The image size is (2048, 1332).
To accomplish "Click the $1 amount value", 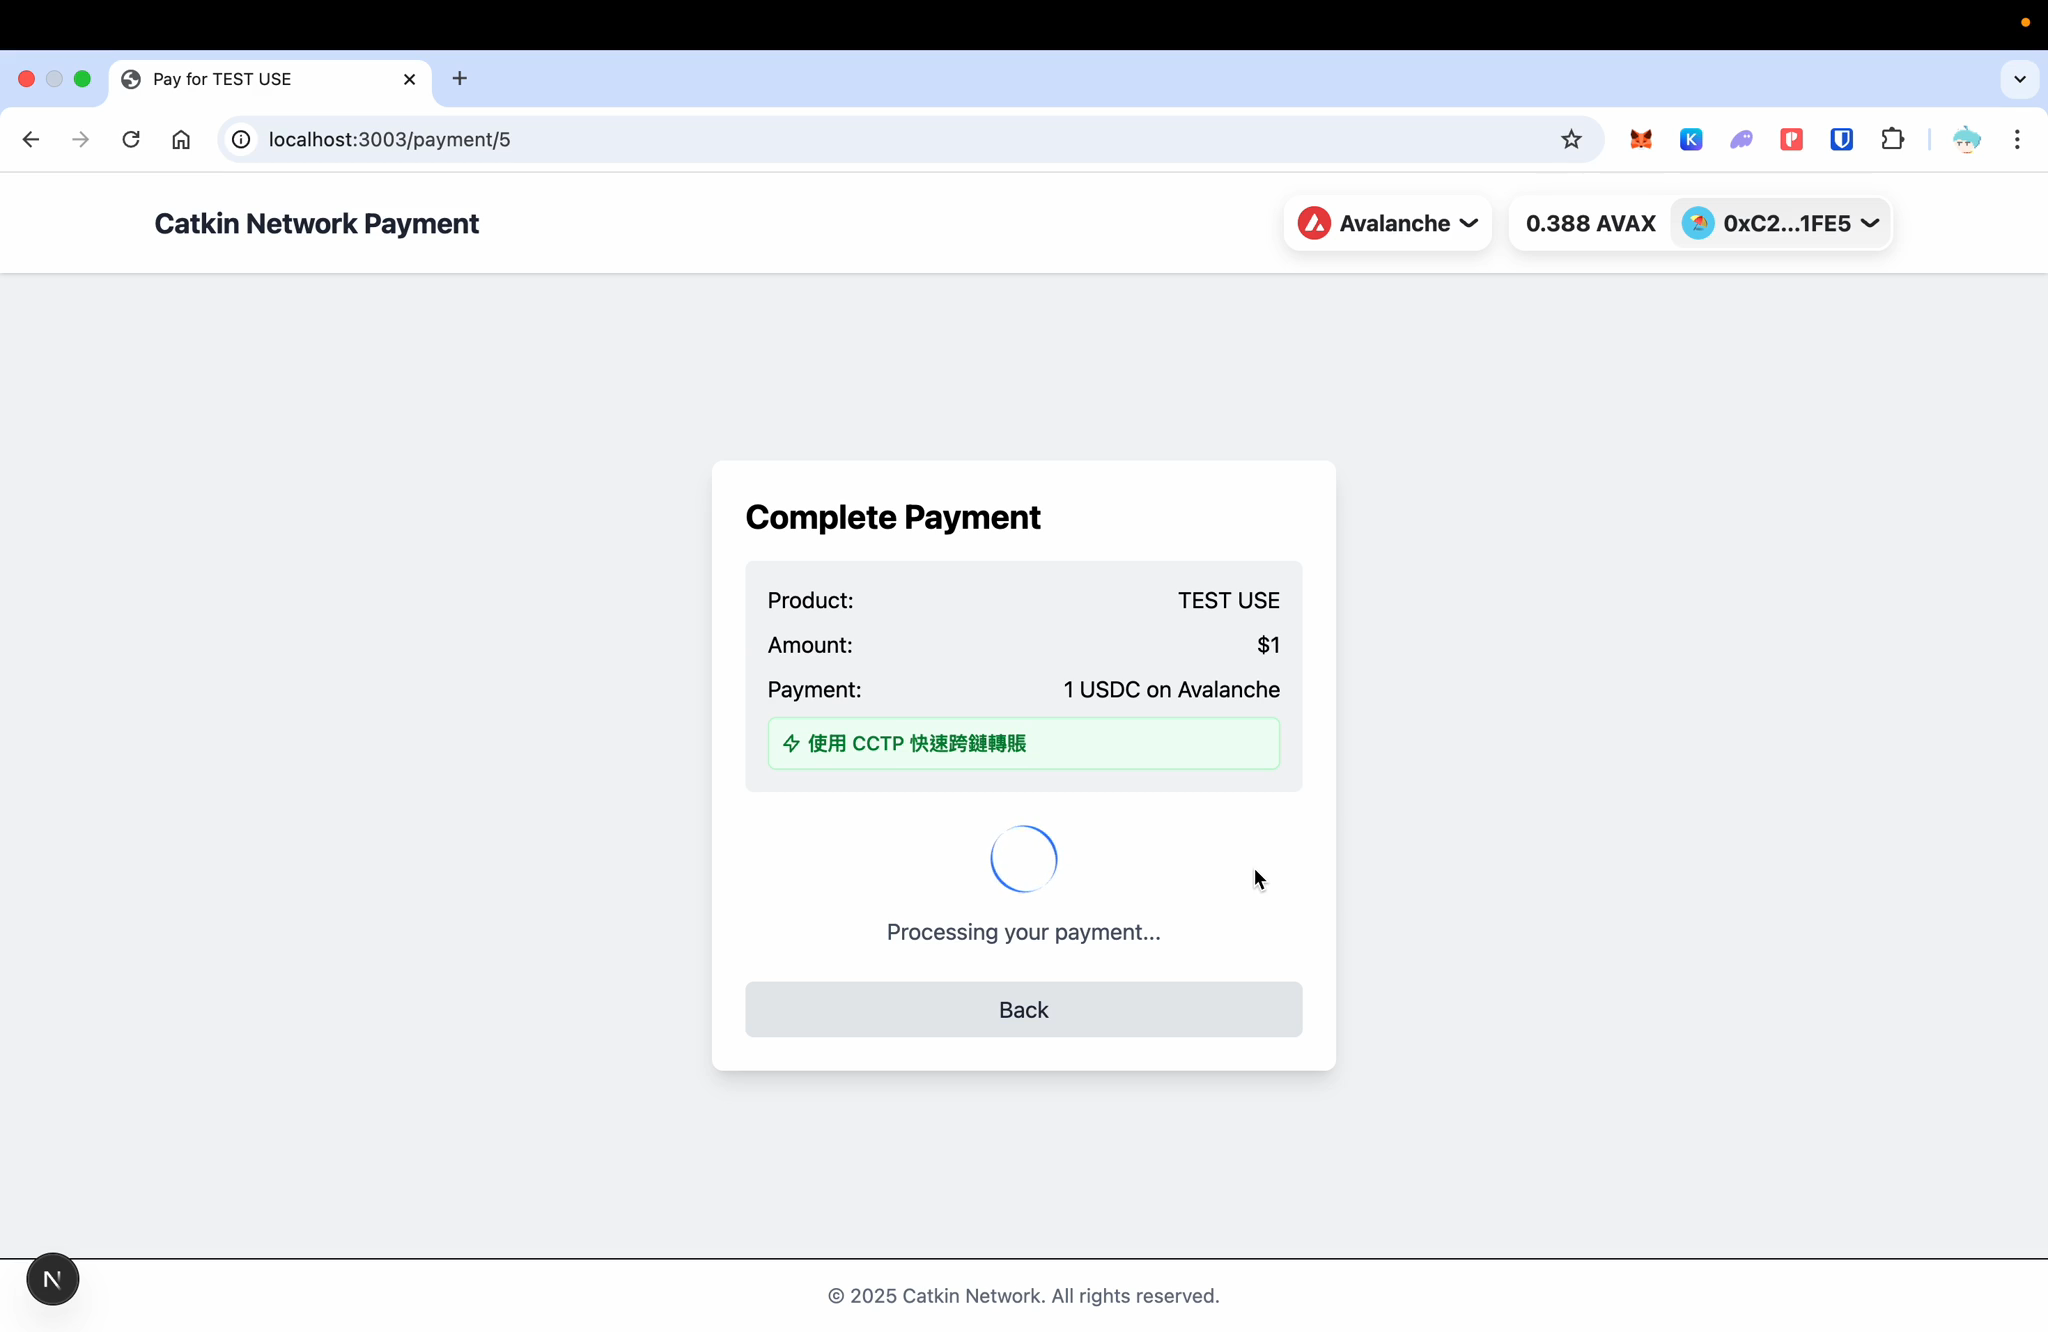I will click(1268, 645).
